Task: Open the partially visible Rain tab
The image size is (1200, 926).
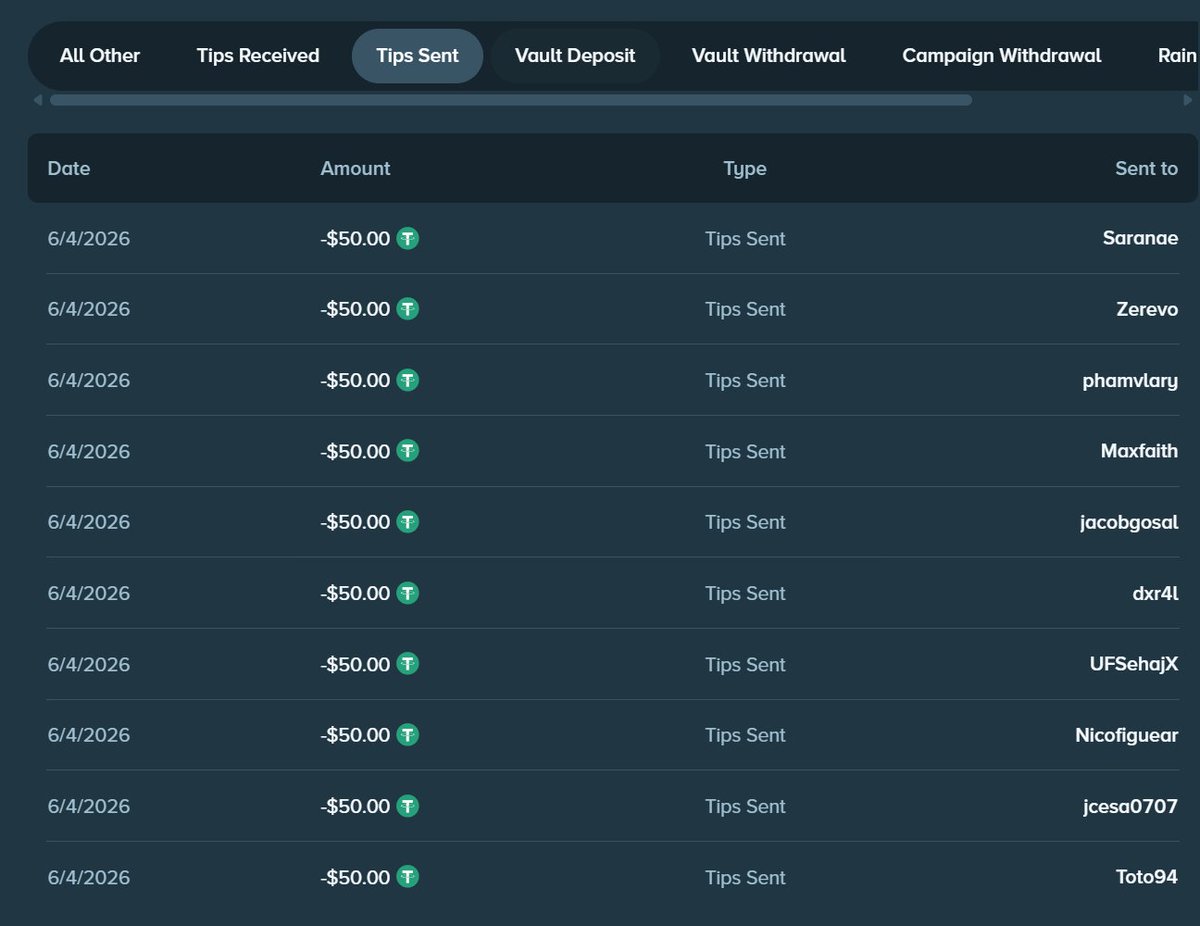Action: click(x=1177, y=56)
